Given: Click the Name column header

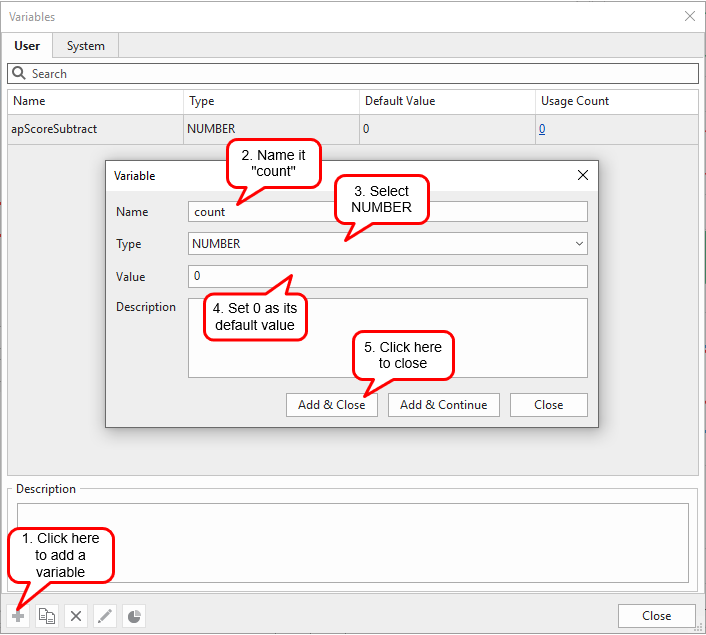Looking at the screenshot, I should [95, 101].
